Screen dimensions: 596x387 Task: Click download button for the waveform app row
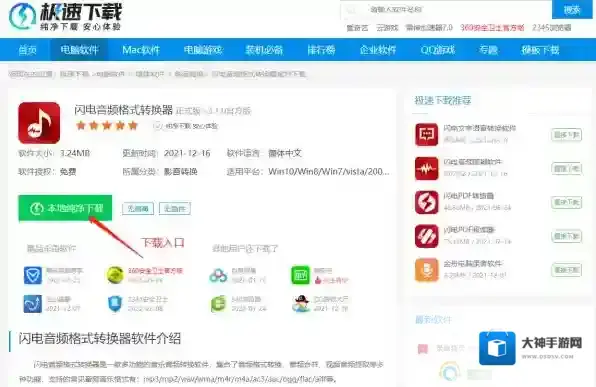click(x=566, y=168)
